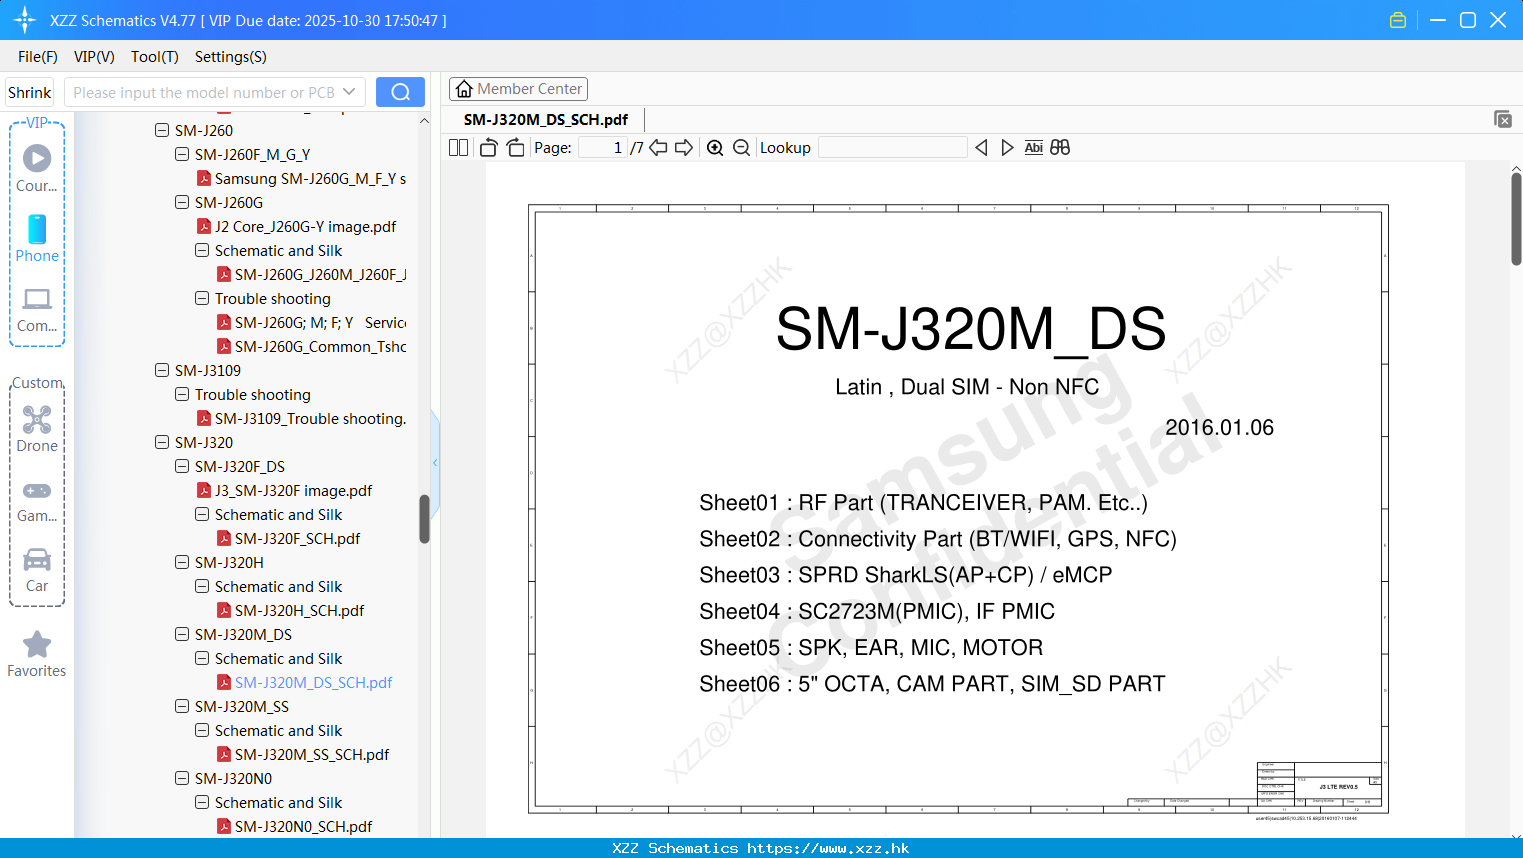Click the PDF viewer vertical scrollbar
1523x858 pixels.
tap(1516, 218)
